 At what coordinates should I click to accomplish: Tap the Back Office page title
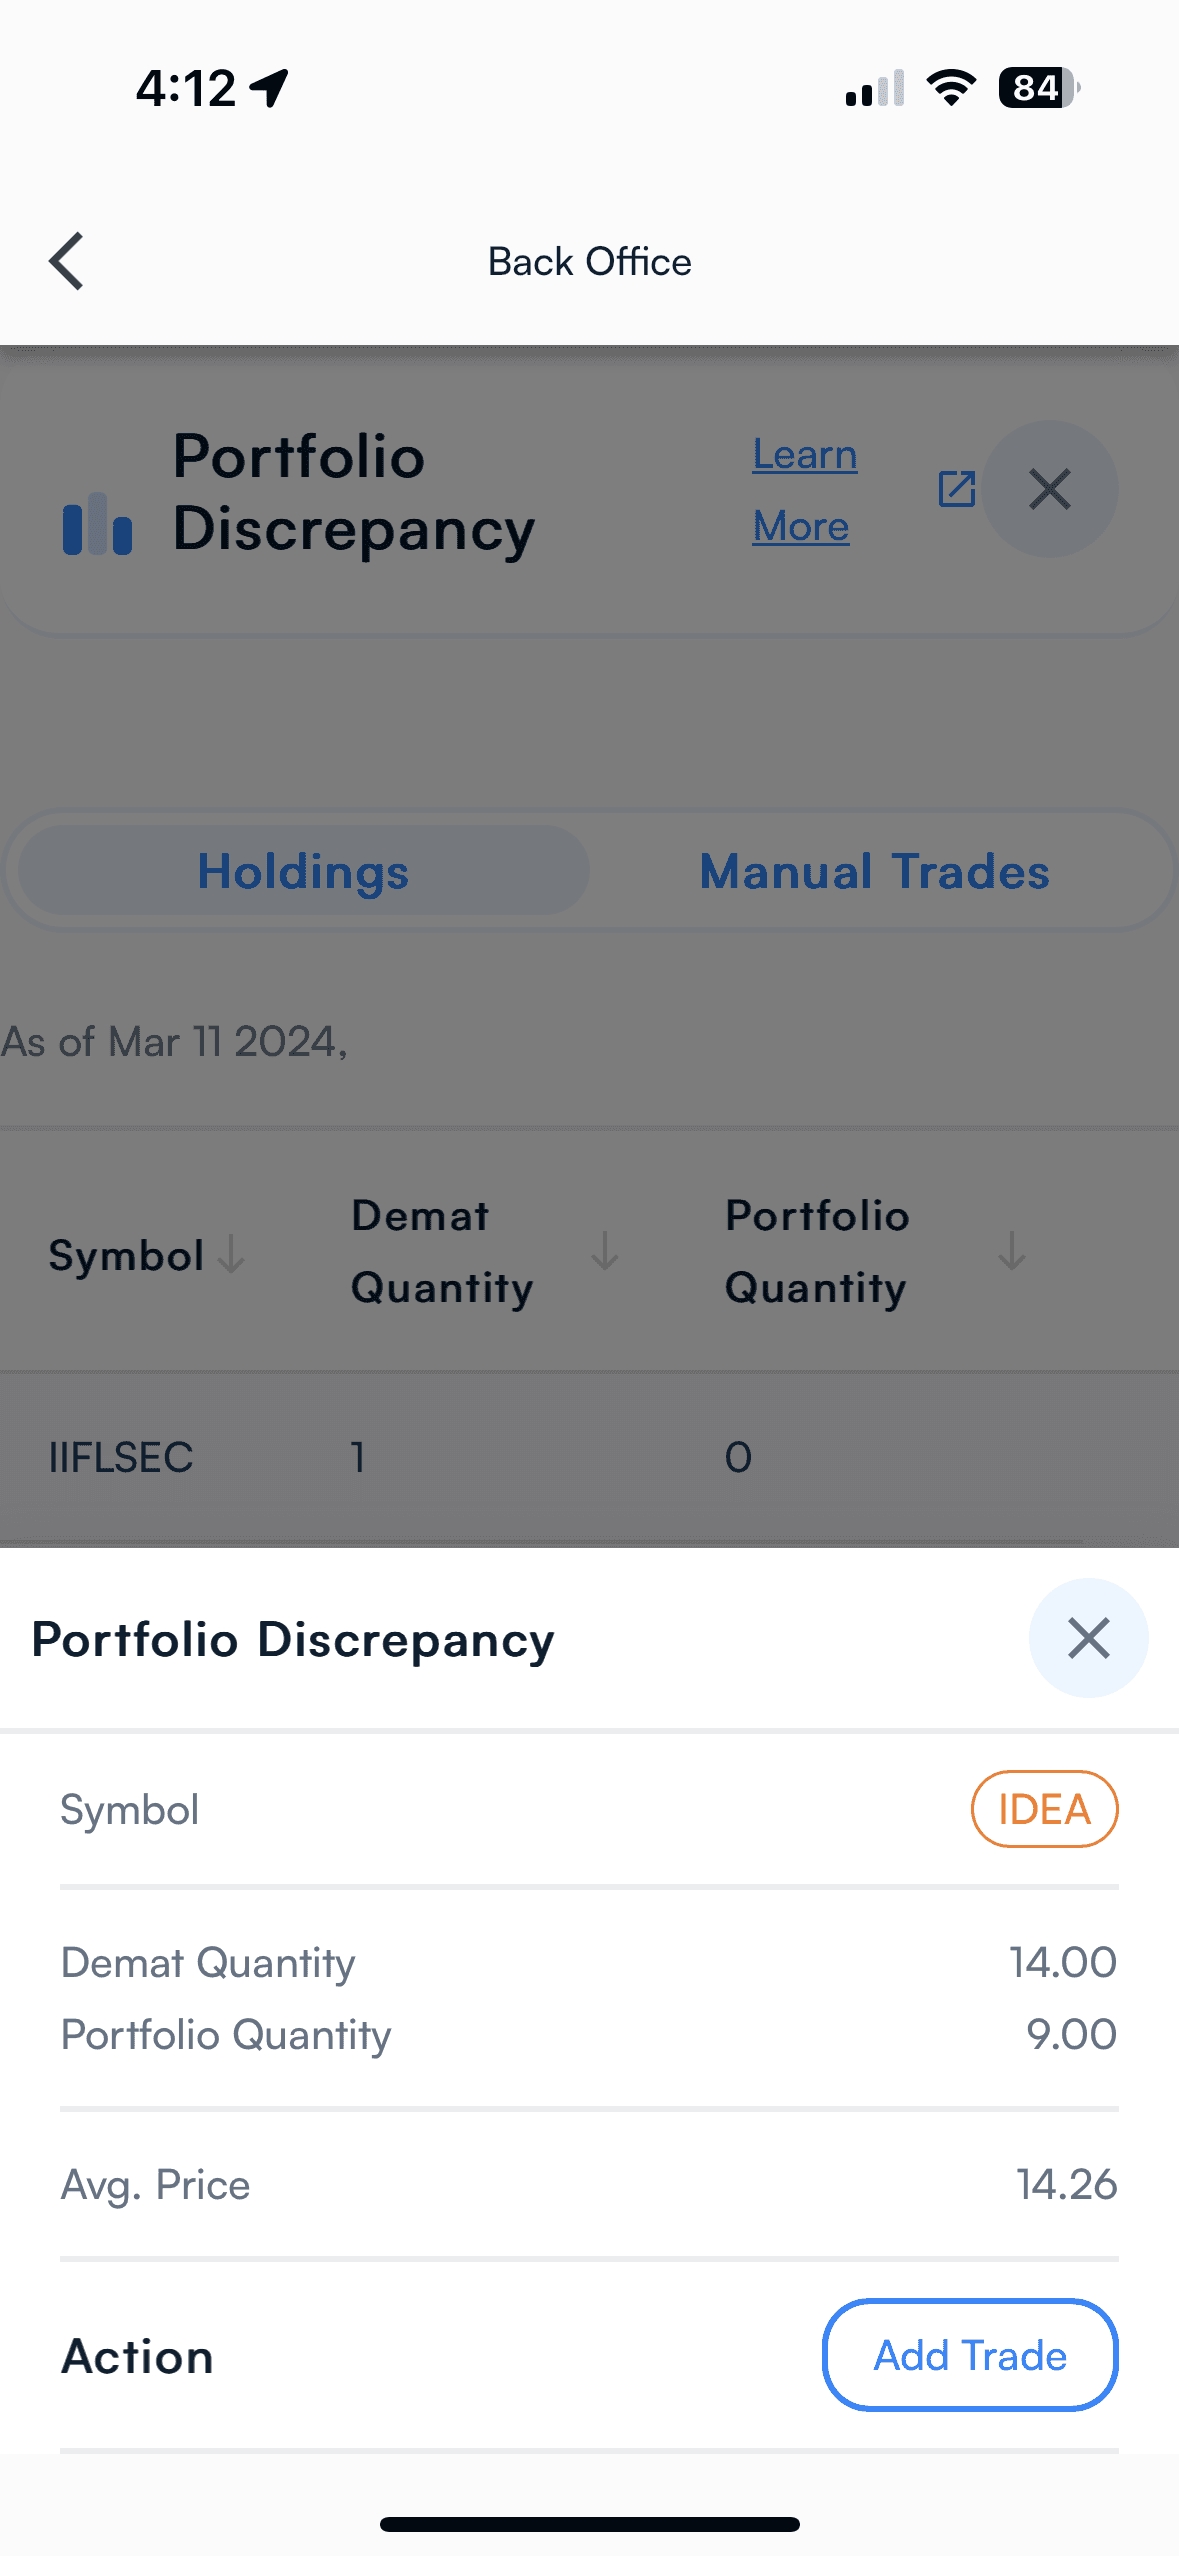[x=589, y=262]
